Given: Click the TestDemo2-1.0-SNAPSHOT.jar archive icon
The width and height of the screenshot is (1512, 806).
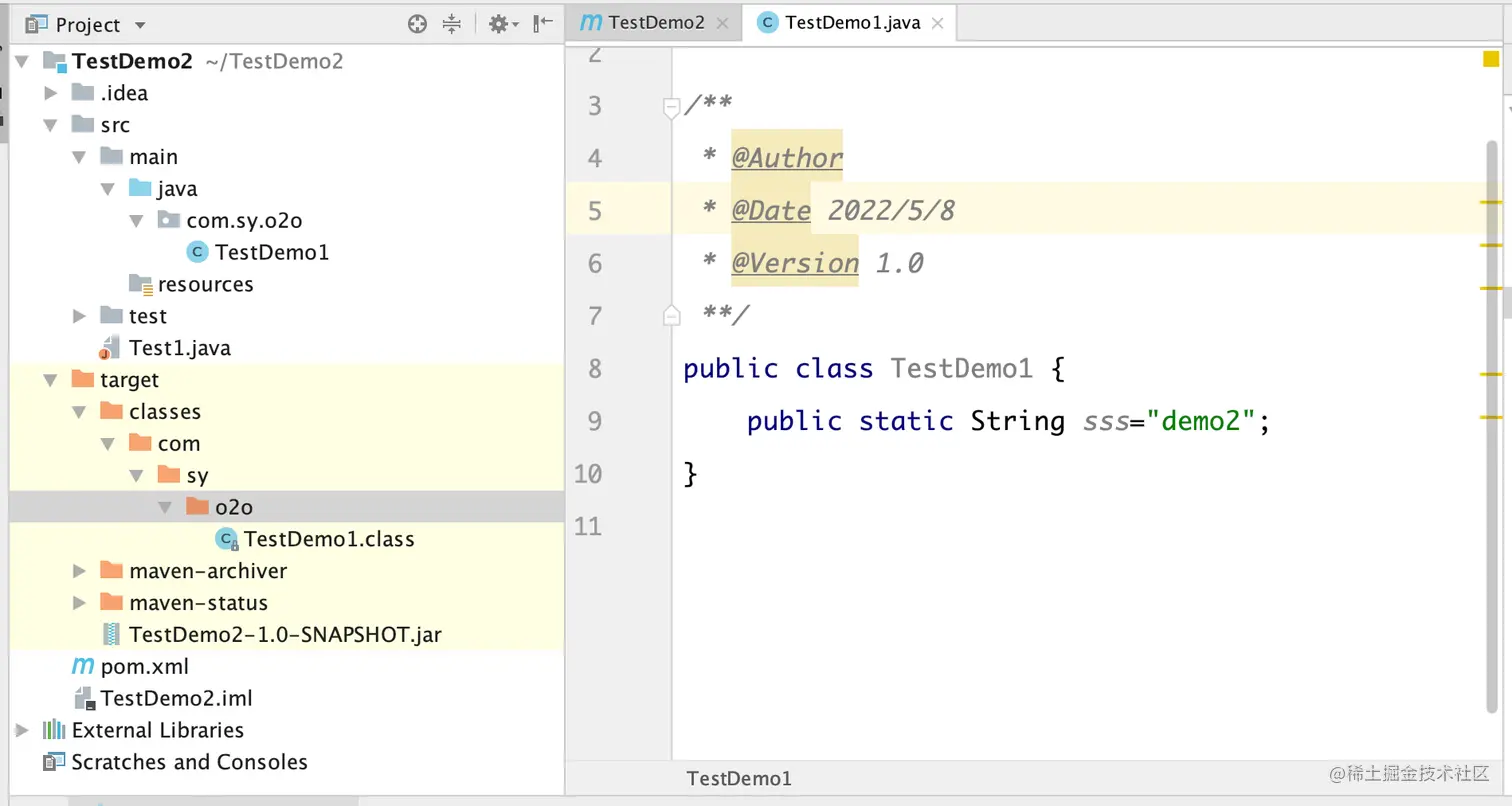Looking at the screenshot, I should [x=111, y=635].
